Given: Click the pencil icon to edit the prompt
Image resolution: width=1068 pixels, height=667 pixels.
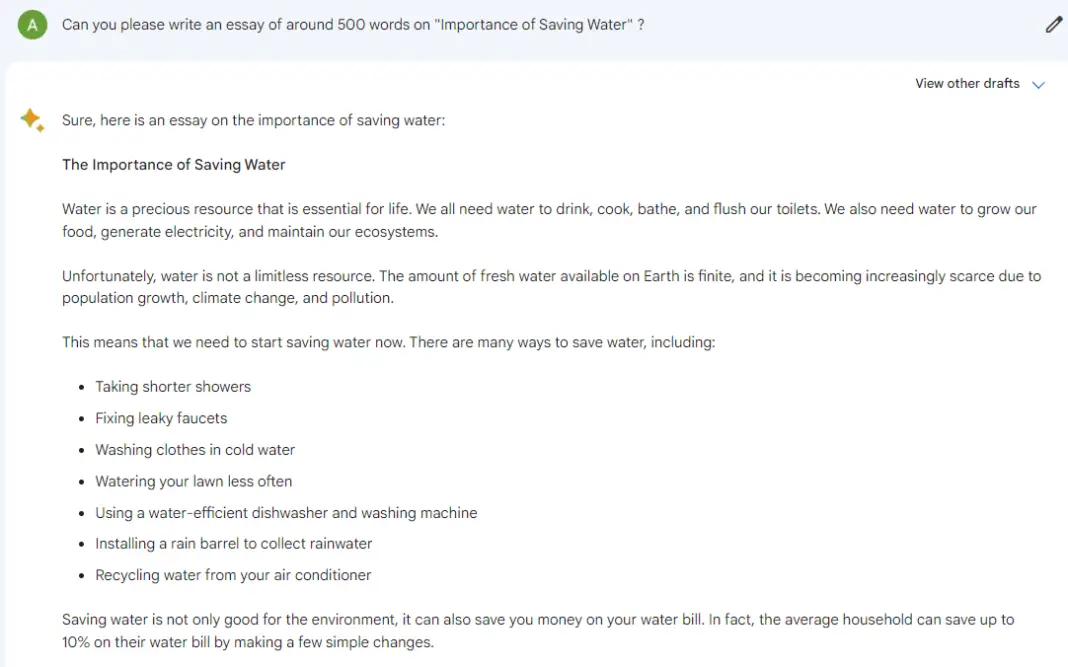Looking at the screenshot, I should pyautogui.click(x=1053, y=24).
